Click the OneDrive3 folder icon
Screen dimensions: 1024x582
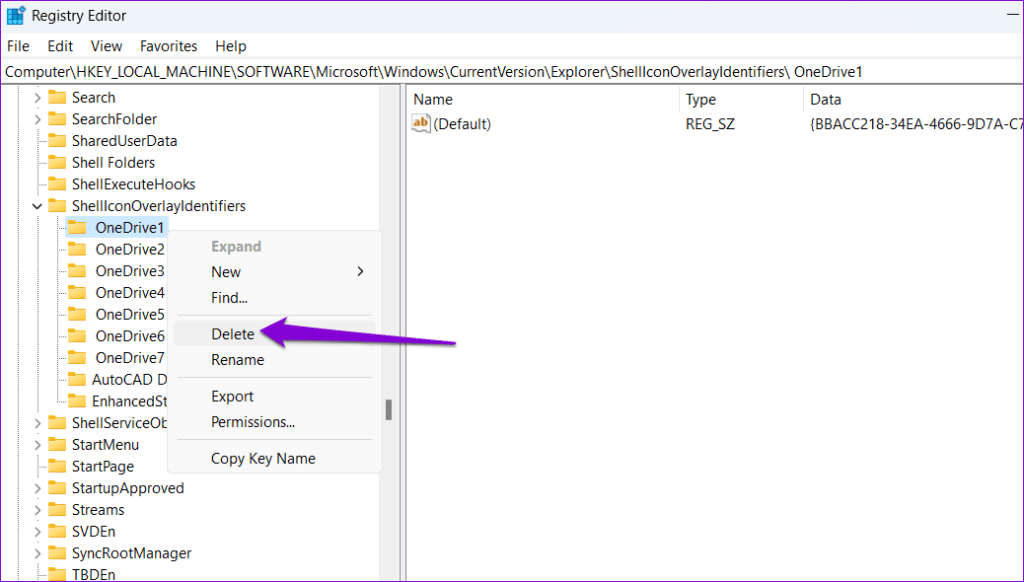(x=77, y=270)
